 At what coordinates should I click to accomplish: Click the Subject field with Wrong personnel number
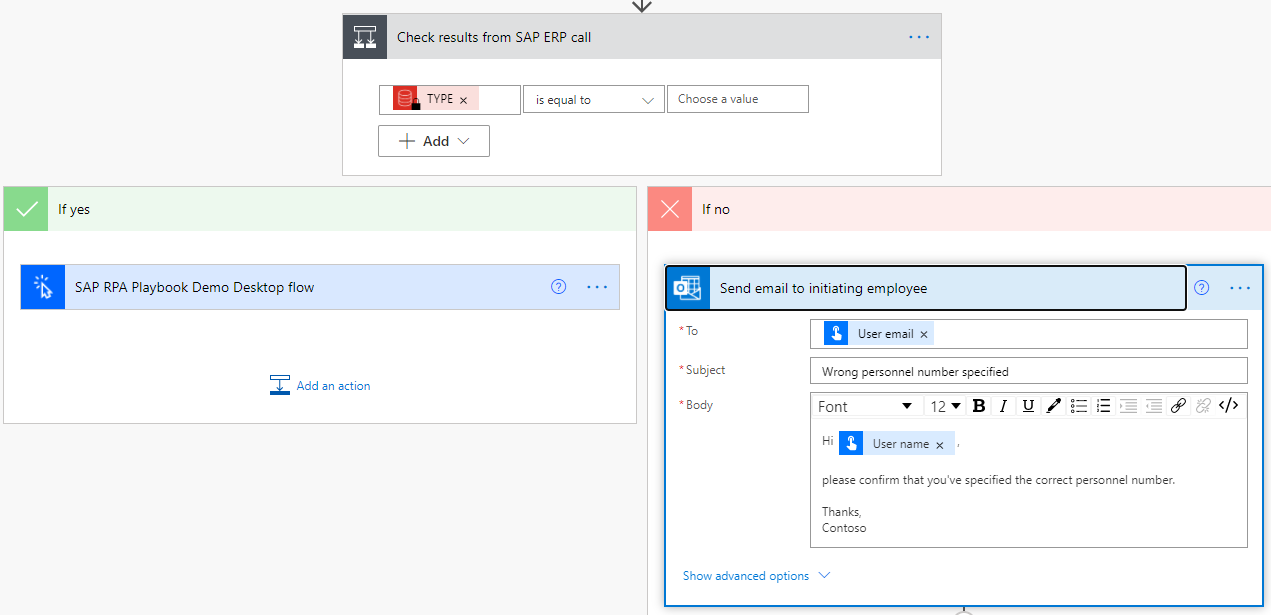pos(1029,371)
